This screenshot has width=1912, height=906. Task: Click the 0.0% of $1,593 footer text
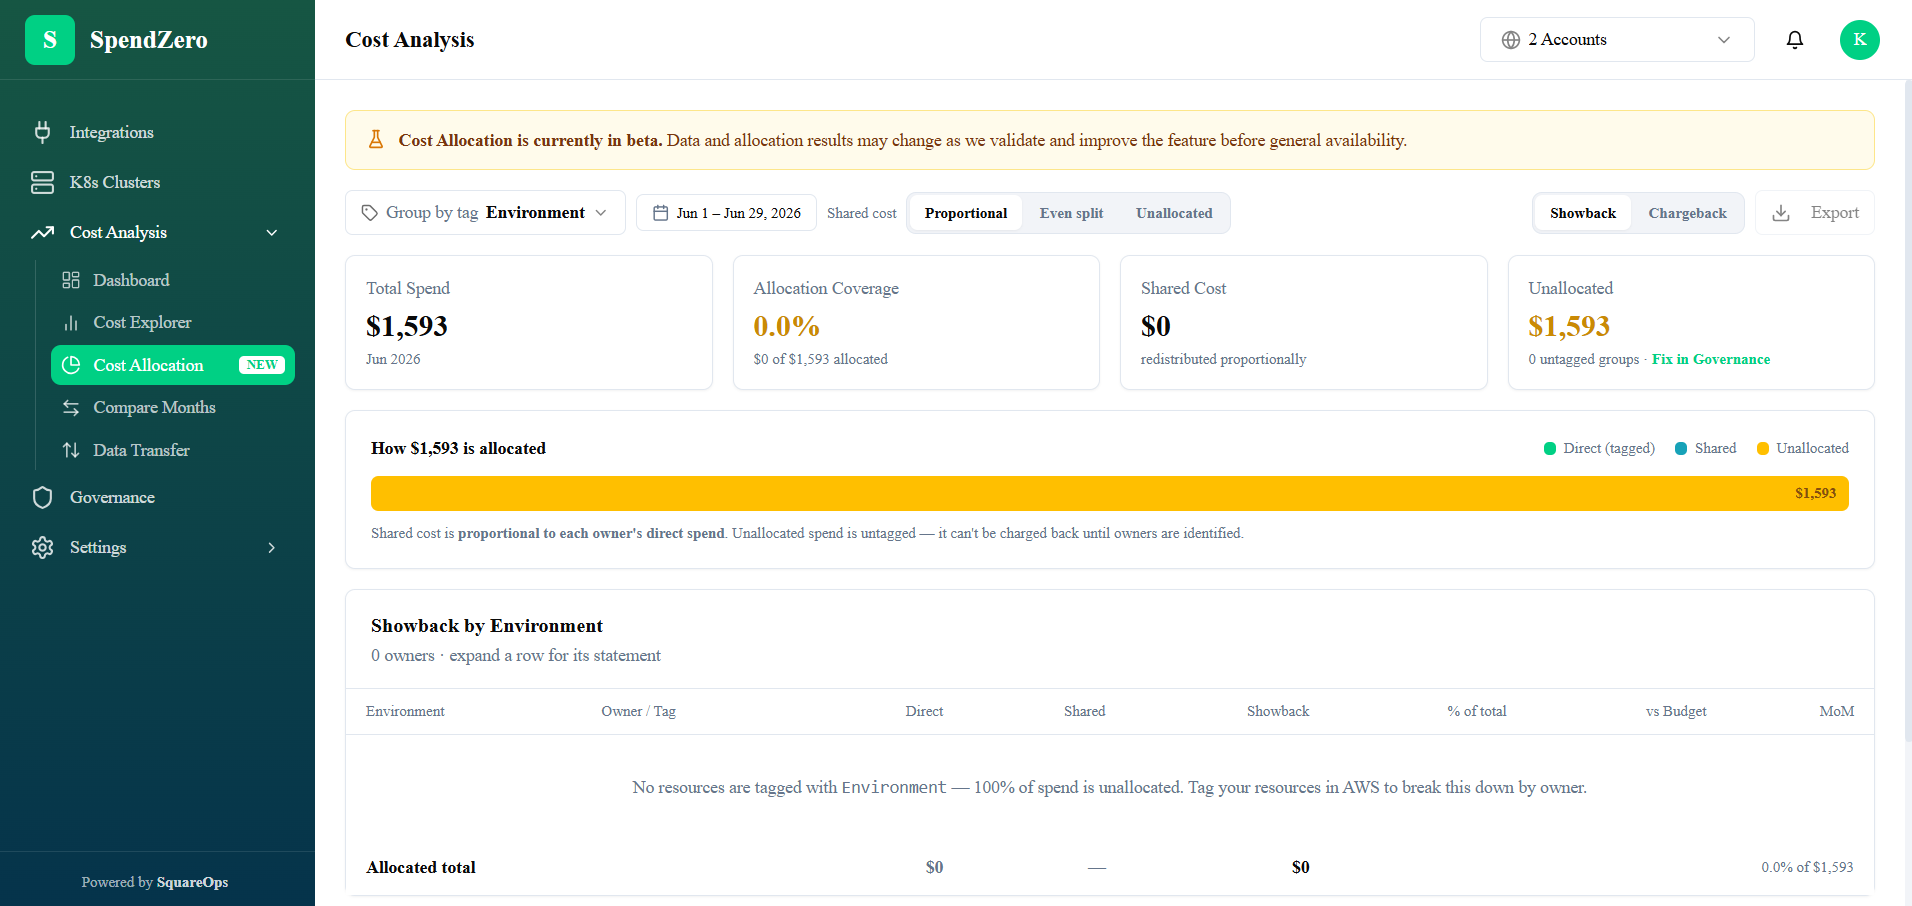pyautogui.click(x=1807, y=867)
